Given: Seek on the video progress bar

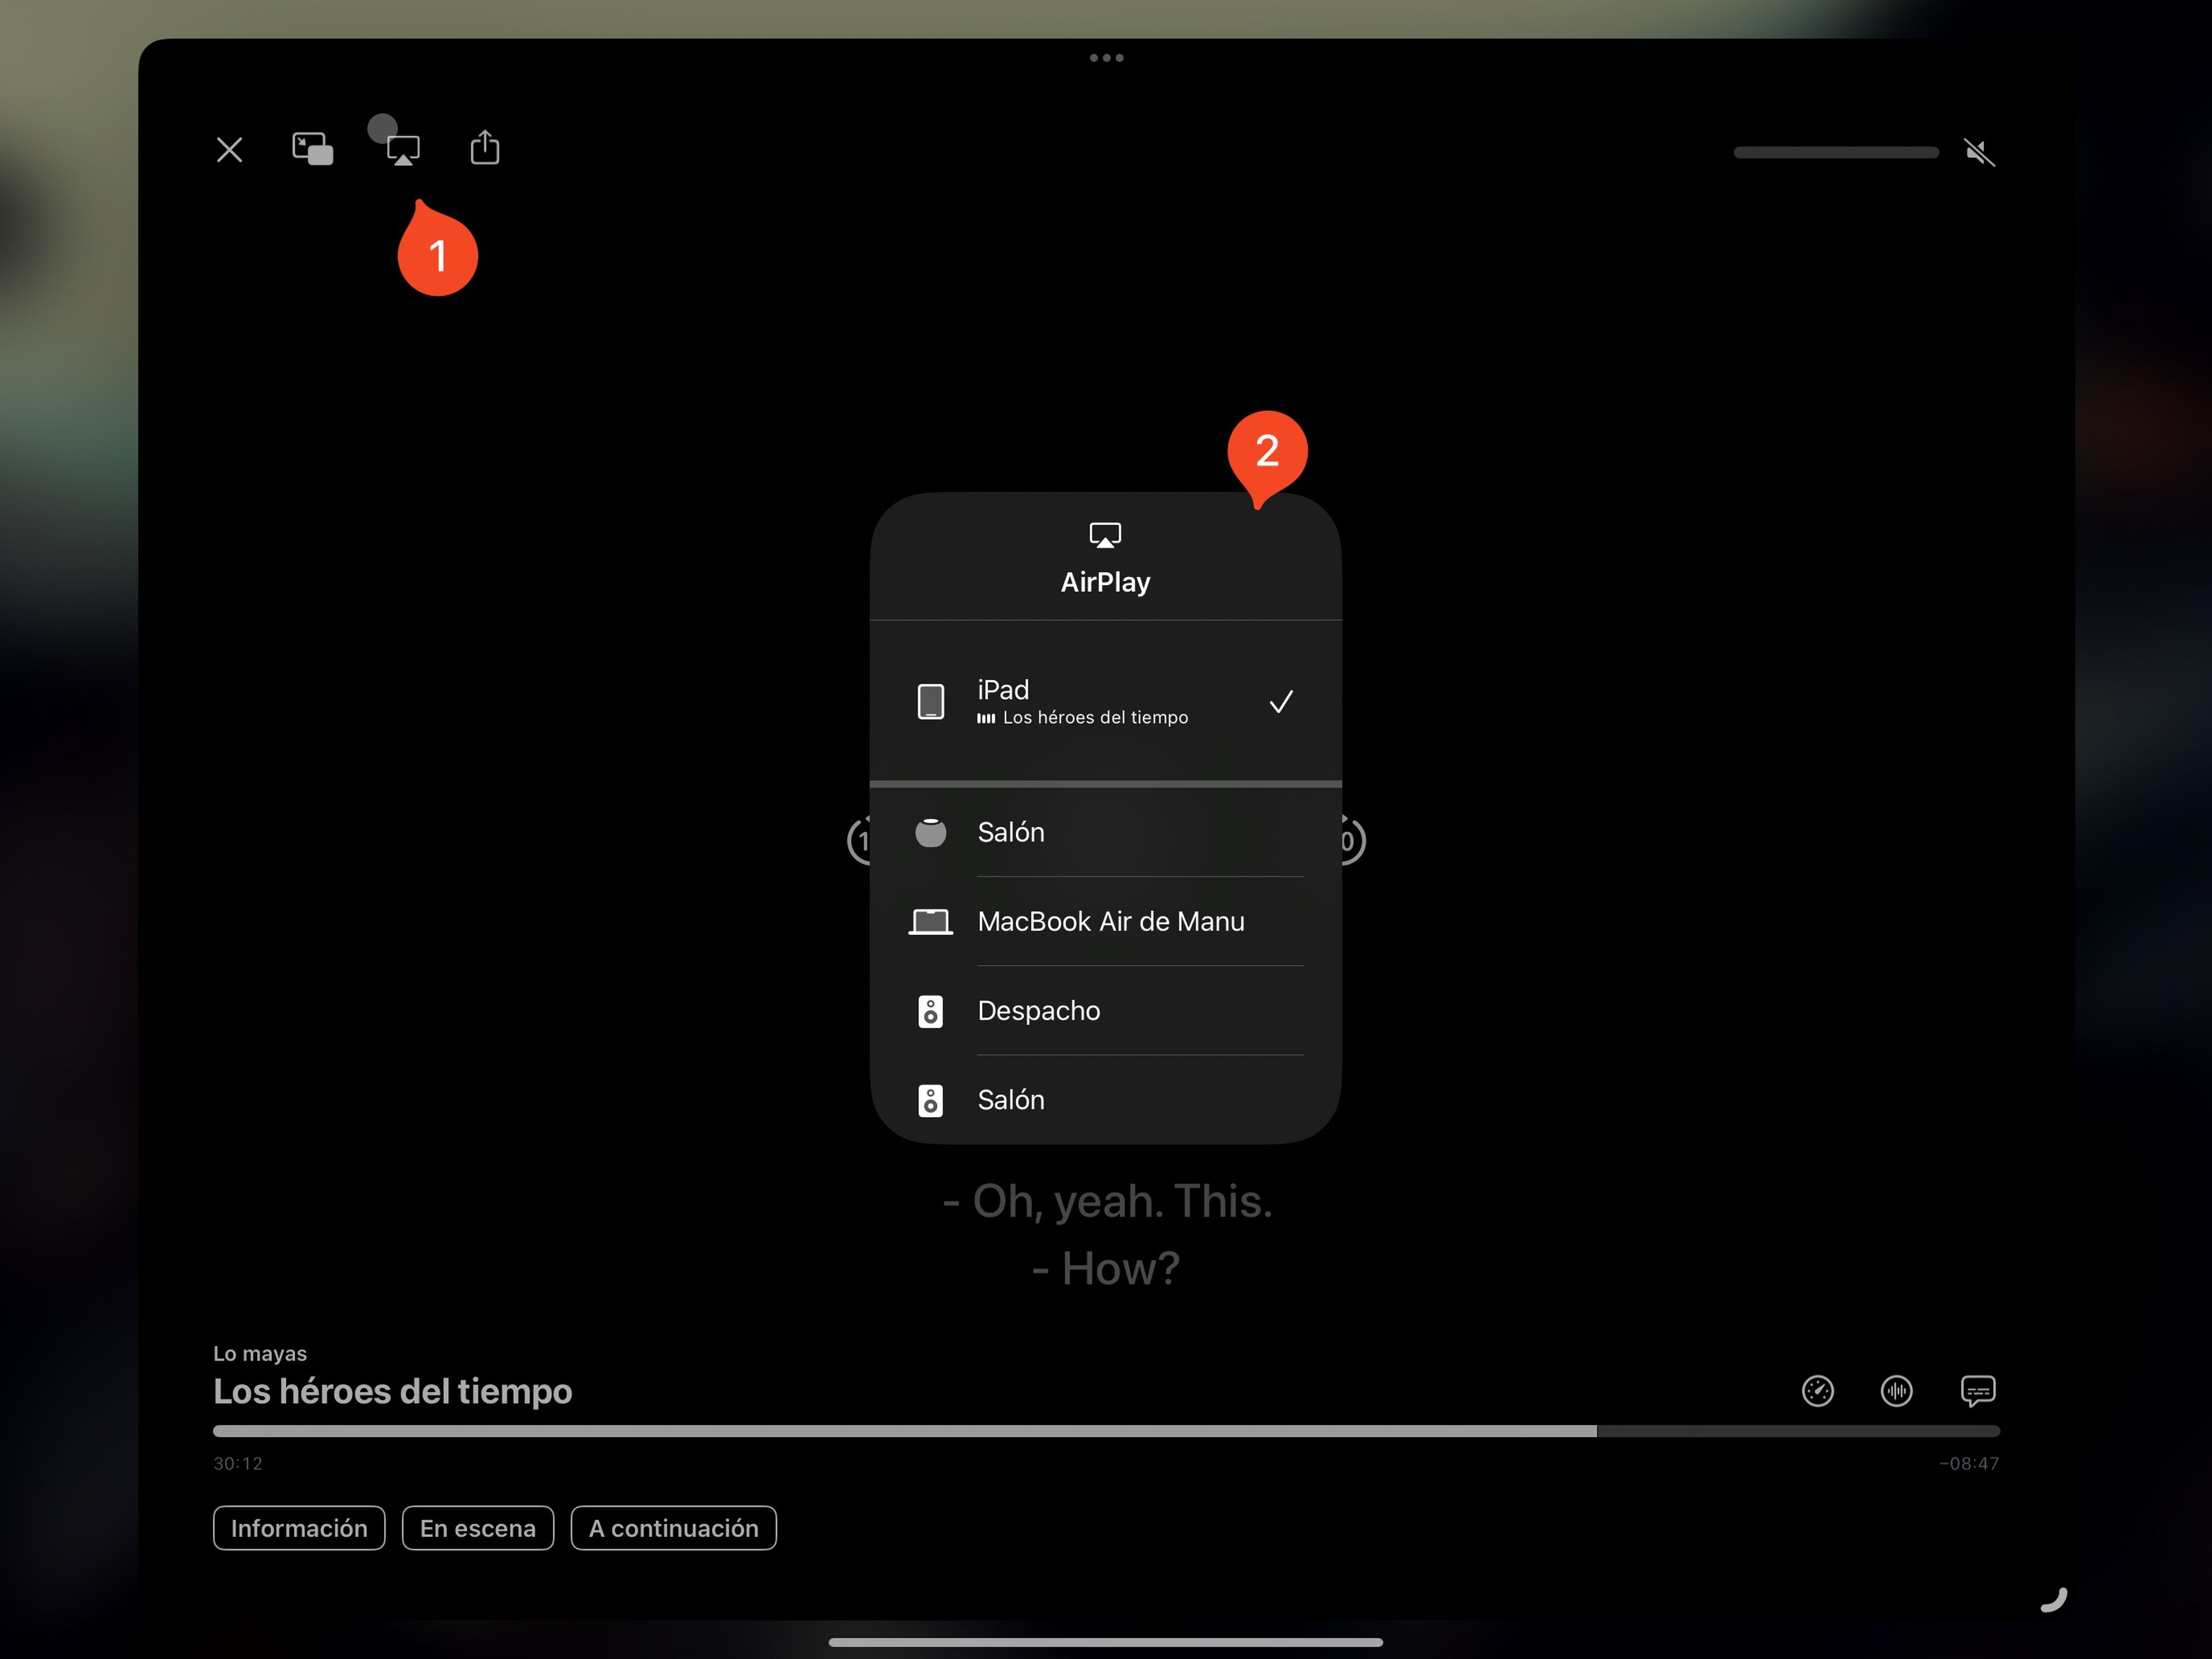Looking at the screenshot, I should pyautogui.click(x=1105, y=1431).
